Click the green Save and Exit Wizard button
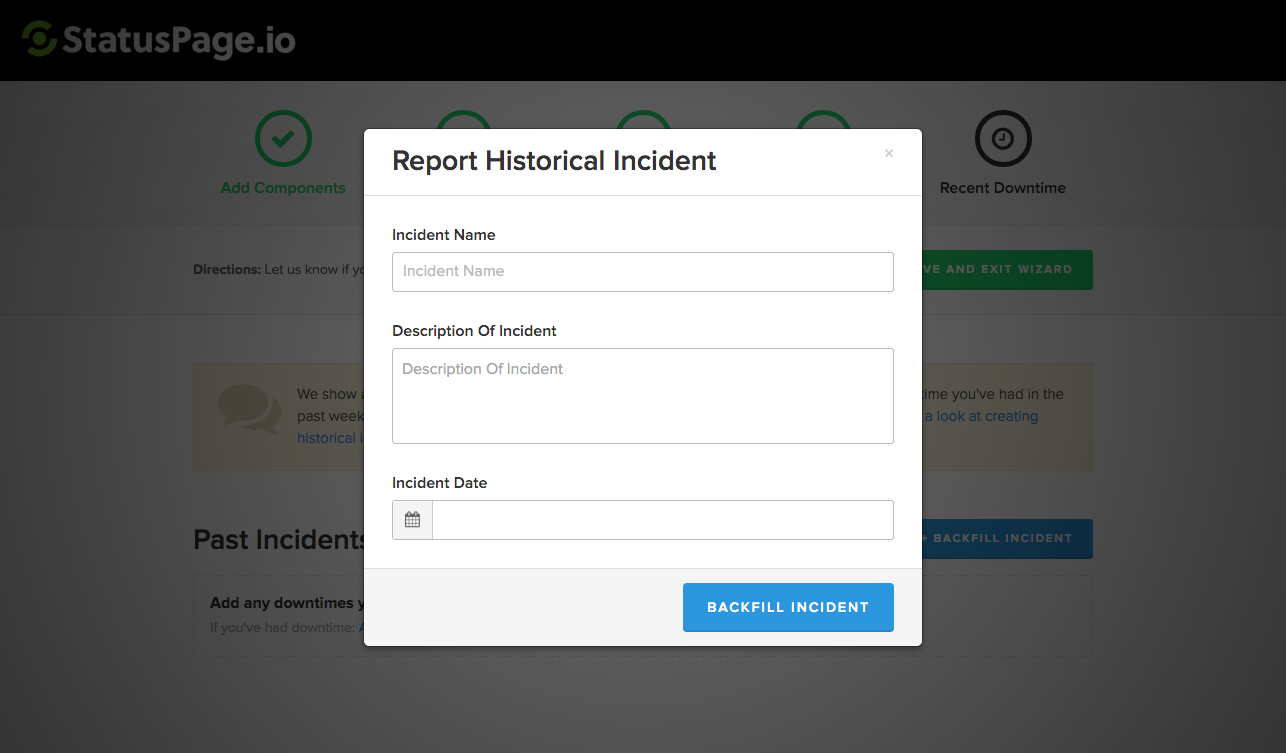 pyautogui.click(x=1007, y=270)
